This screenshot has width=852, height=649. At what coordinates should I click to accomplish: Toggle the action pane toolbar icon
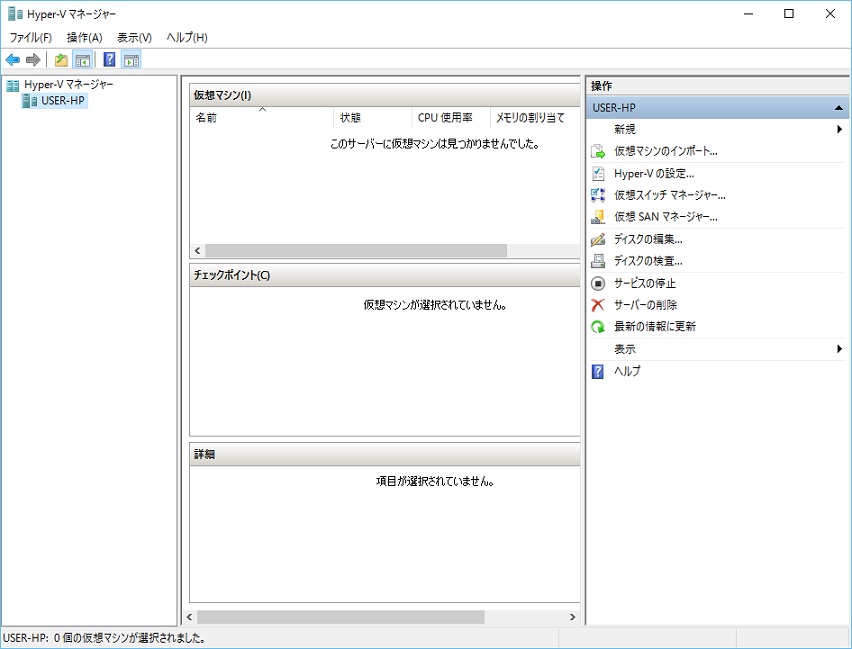131,60
